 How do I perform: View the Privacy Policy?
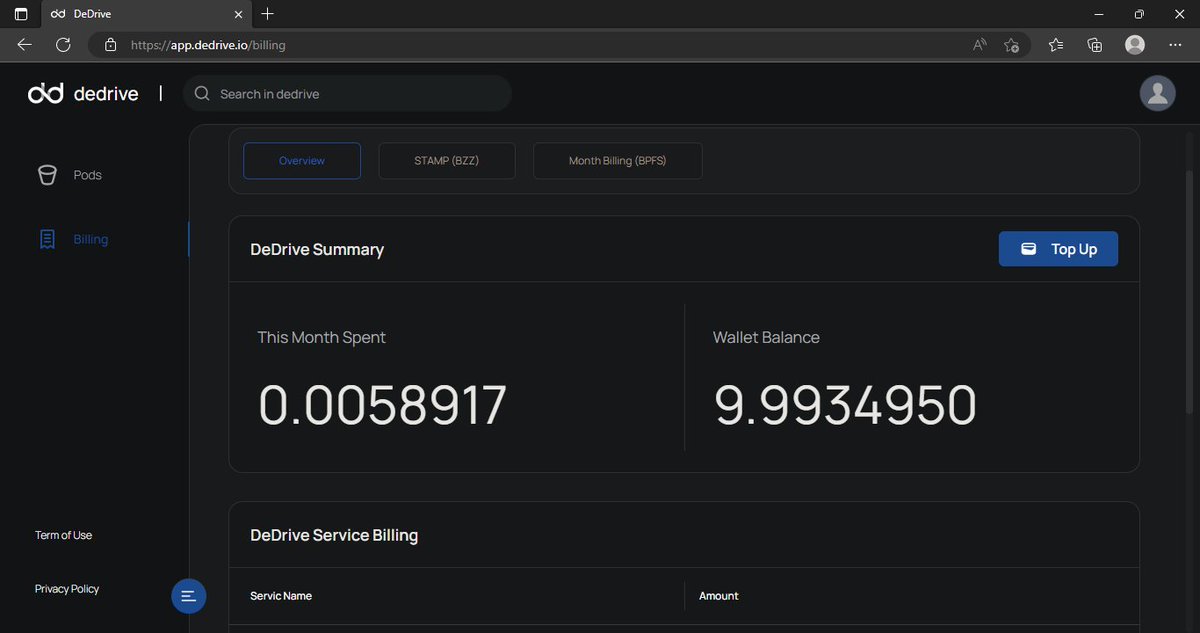66,588
